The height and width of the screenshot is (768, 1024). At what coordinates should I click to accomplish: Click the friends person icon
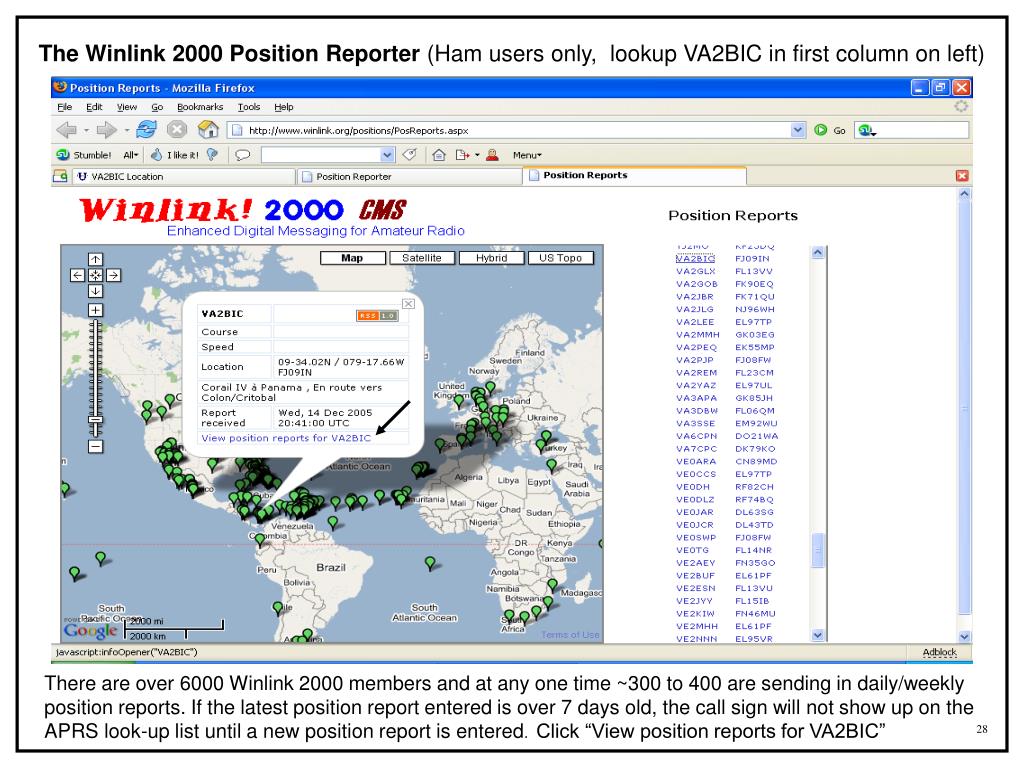(492, 155)
